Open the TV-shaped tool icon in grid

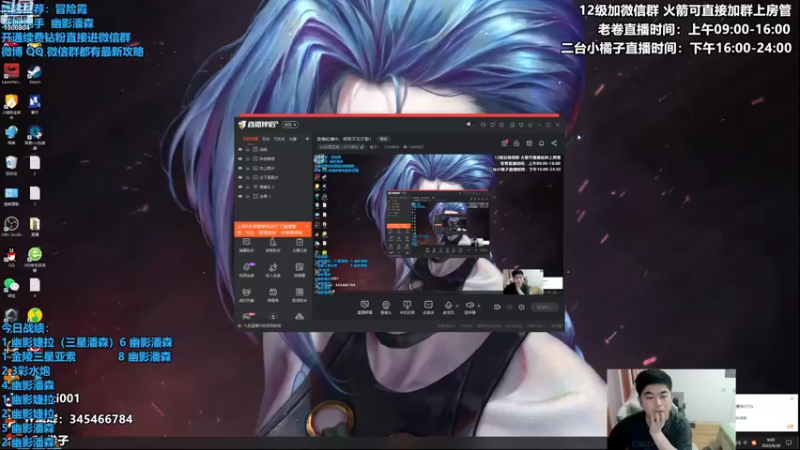click(x=273, y=294)
